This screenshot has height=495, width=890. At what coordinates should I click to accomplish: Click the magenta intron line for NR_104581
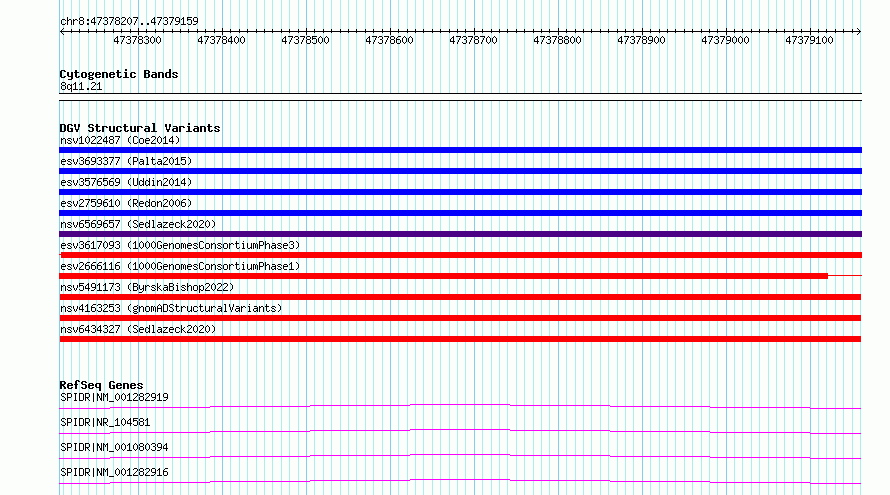pyautogui.click(x=460, y=430)
